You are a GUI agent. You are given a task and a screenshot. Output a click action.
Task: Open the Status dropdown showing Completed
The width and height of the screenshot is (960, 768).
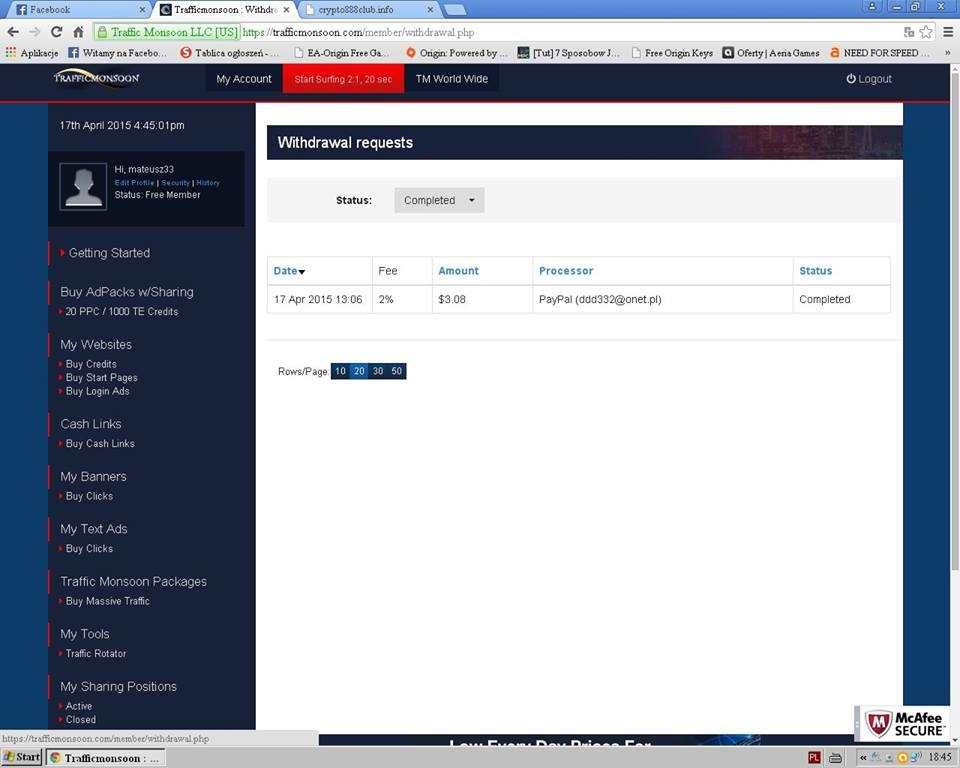(x=439, y=200)
